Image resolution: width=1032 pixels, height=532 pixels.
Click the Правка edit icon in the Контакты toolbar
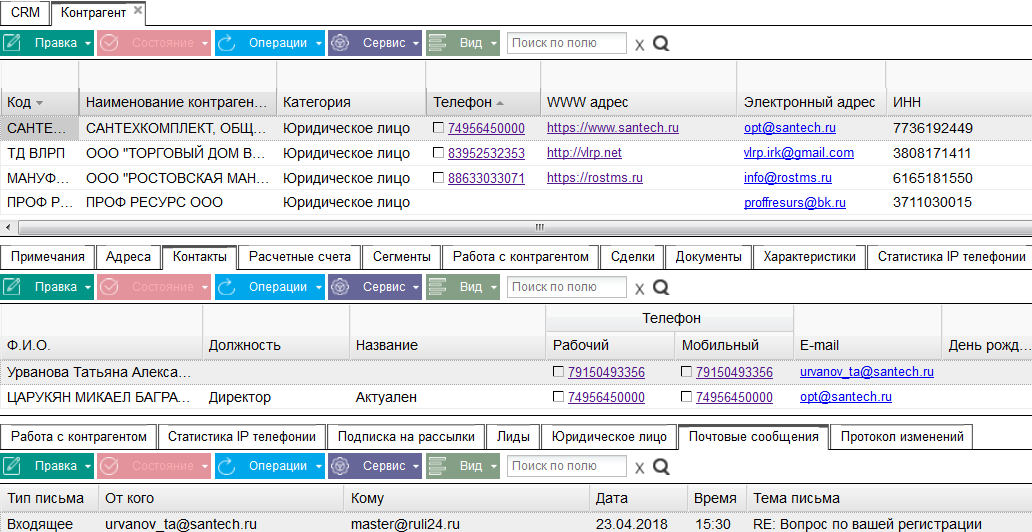pyautogui.click(x=11, y=288)
